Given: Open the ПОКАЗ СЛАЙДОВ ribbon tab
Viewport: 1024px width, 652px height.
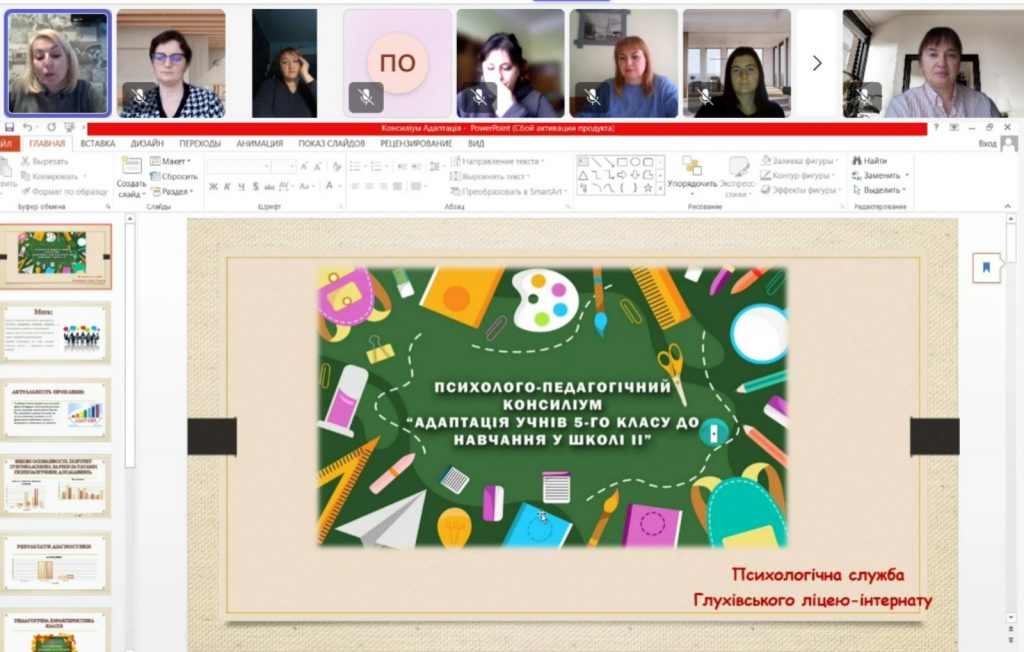Looking at the screenshot, I should 332,143.
